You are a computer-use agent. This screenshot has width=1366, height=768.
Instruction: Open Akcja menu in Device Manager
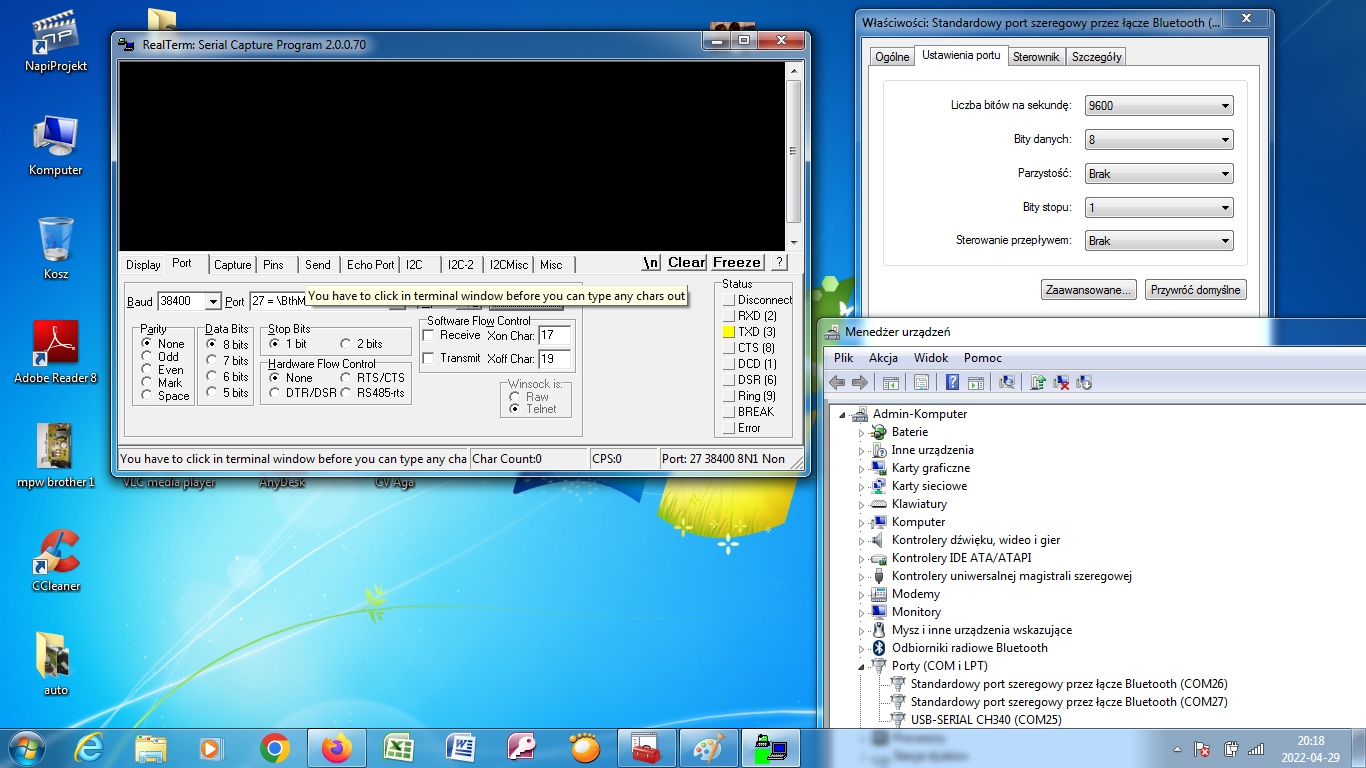[x=883, y=358]
